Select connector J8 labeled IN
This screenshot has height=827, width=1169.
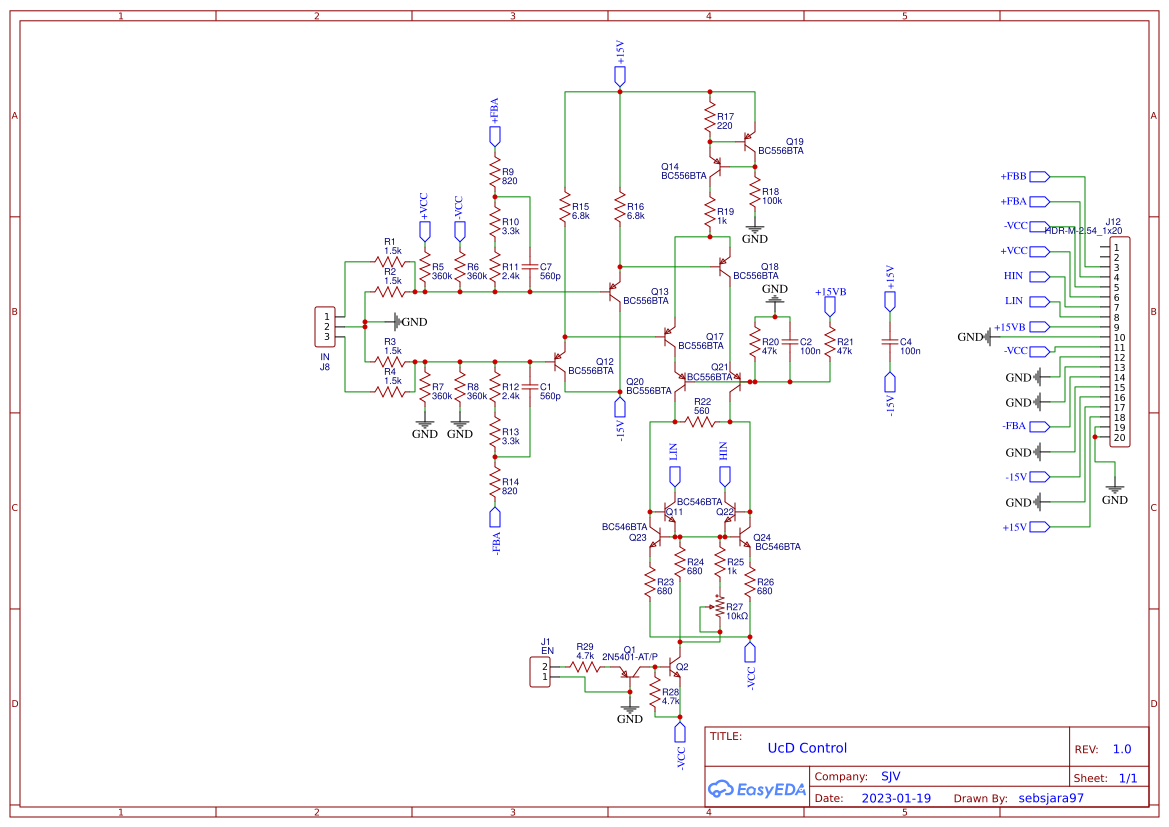[327, 325]
